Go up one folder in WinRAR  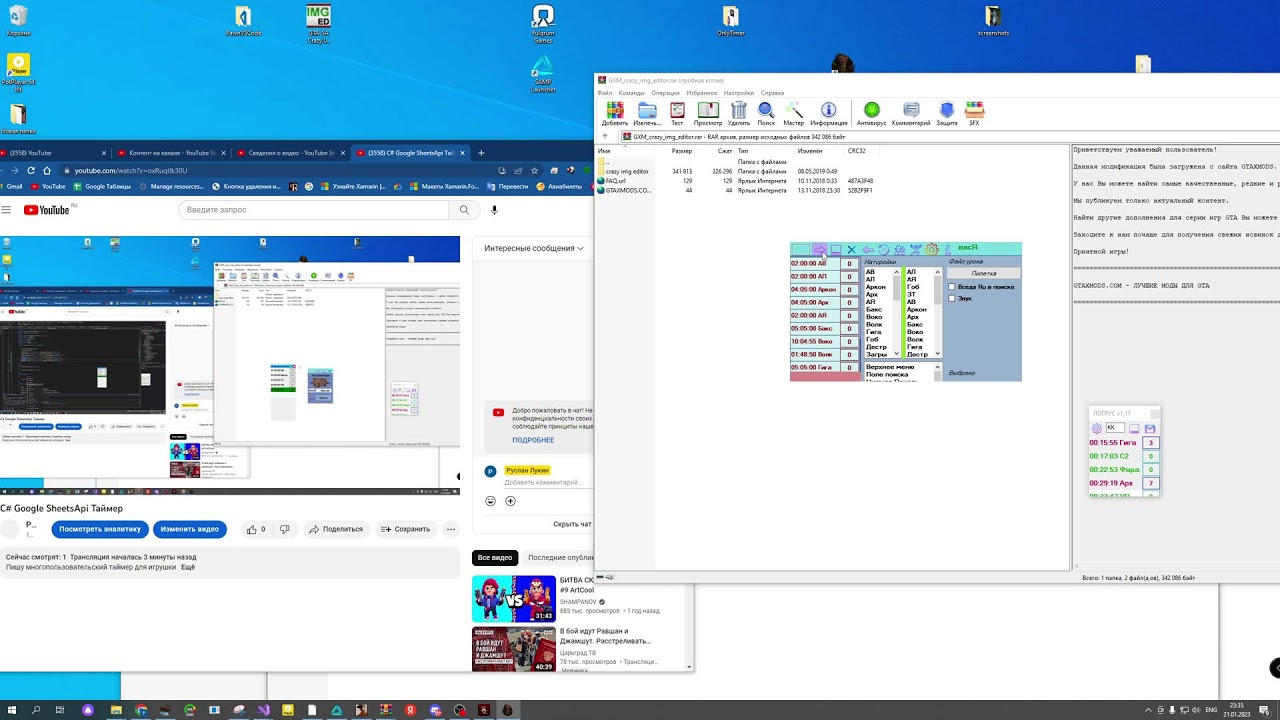(x=604, y=136)
